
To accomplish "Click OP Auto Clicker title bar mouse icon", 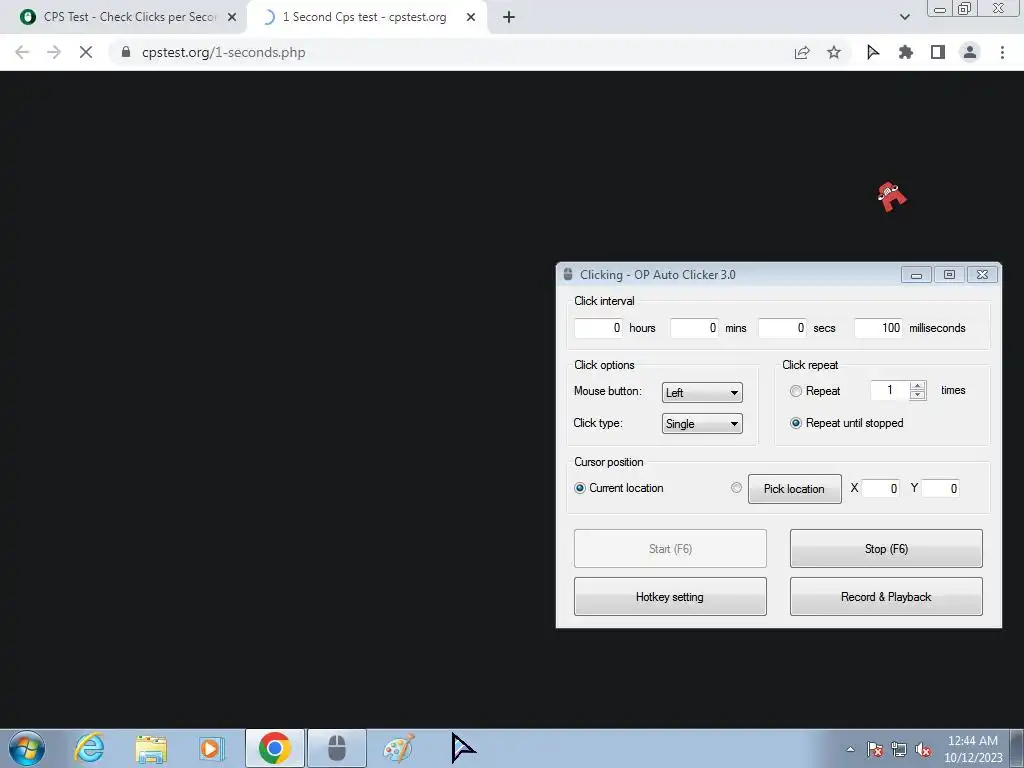I will pos(568,274).
